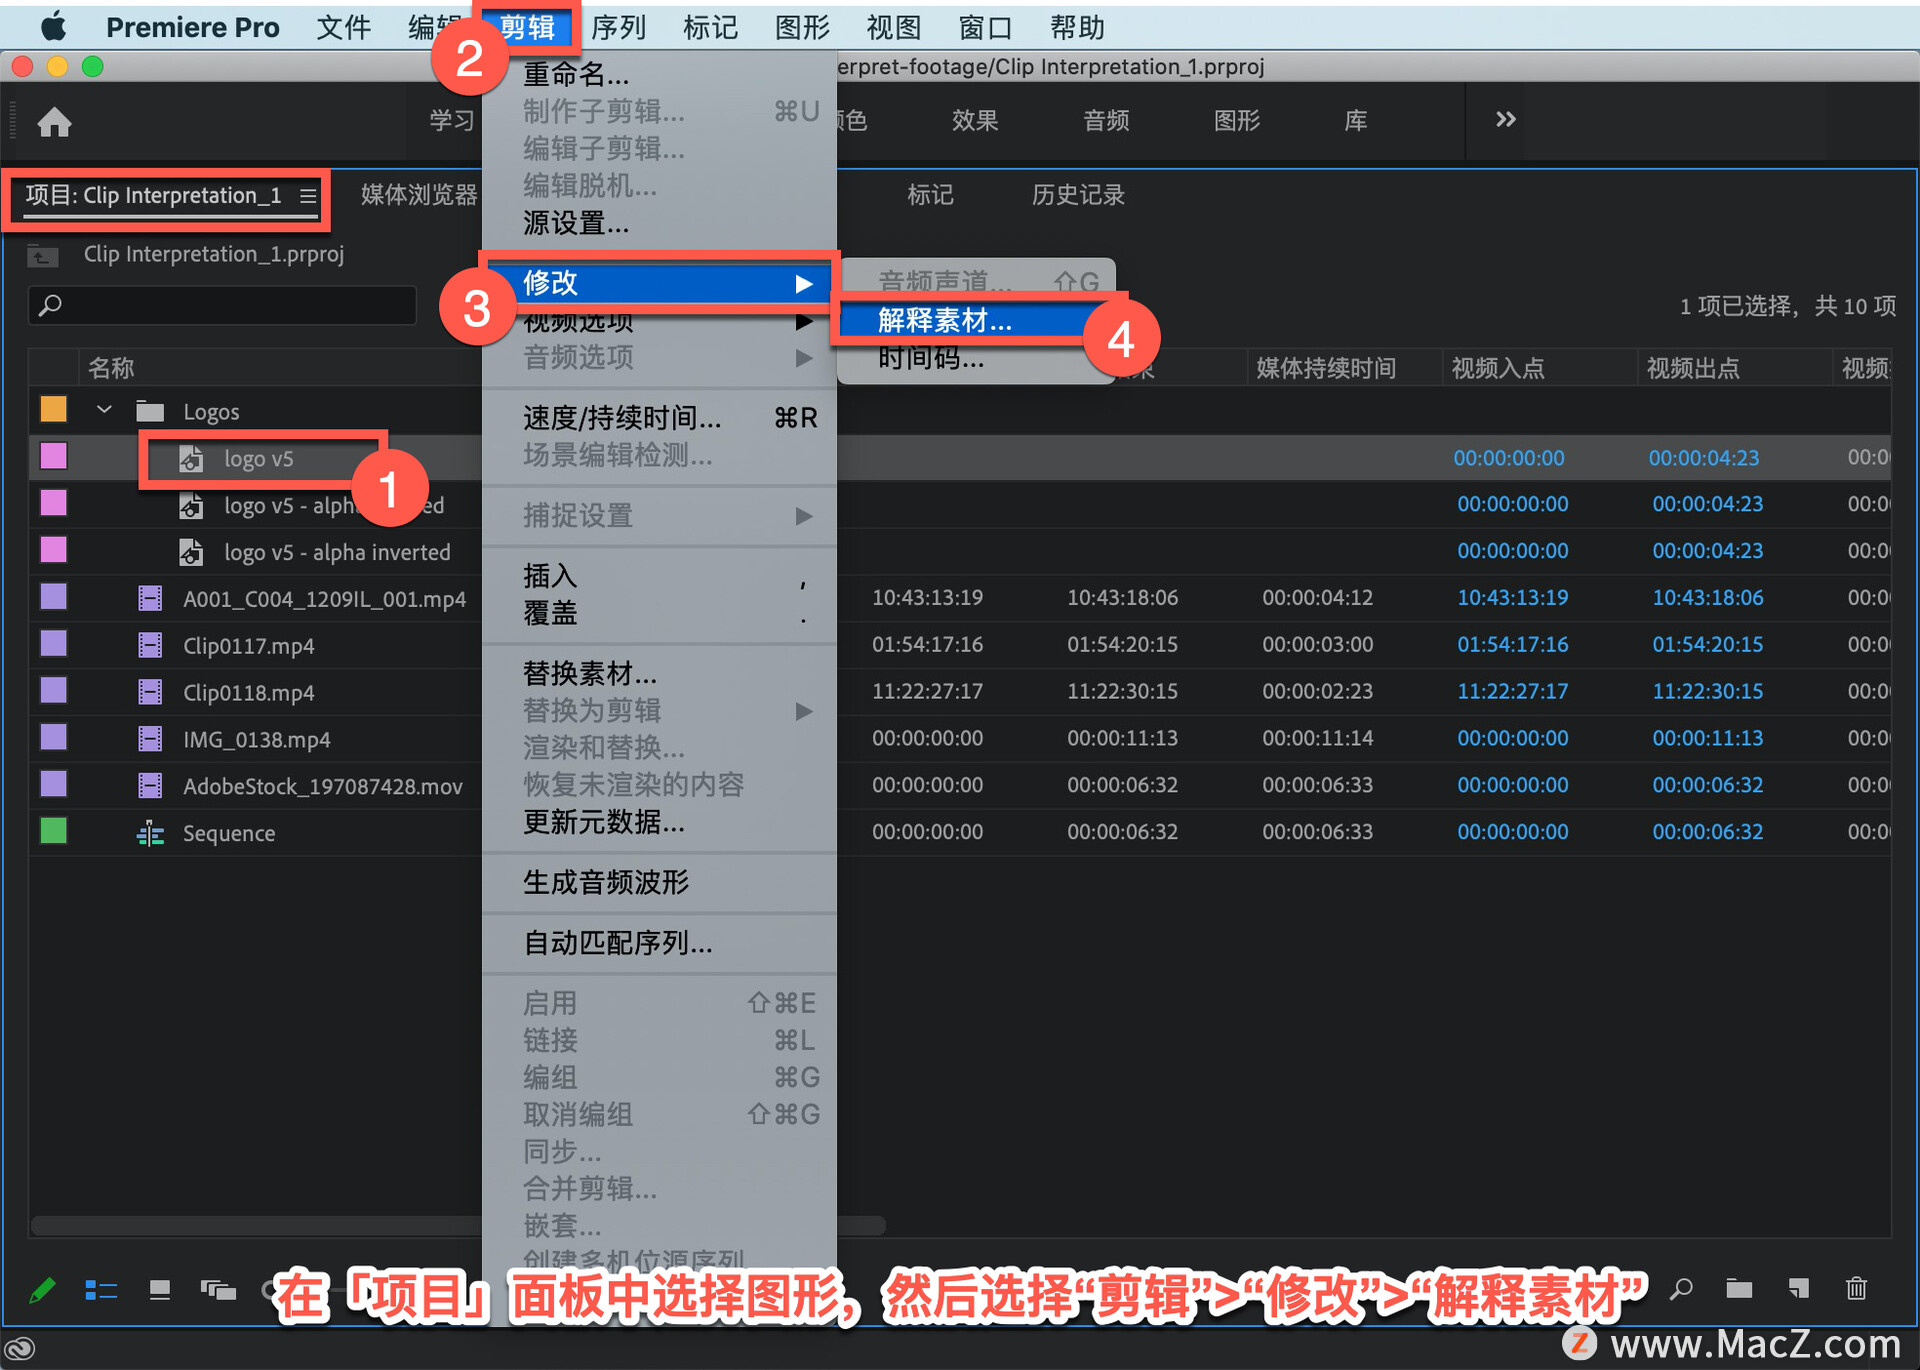Create new item icon
The width and height of the screenshot is (1920, 1370).
[x=1798, y=1288]
